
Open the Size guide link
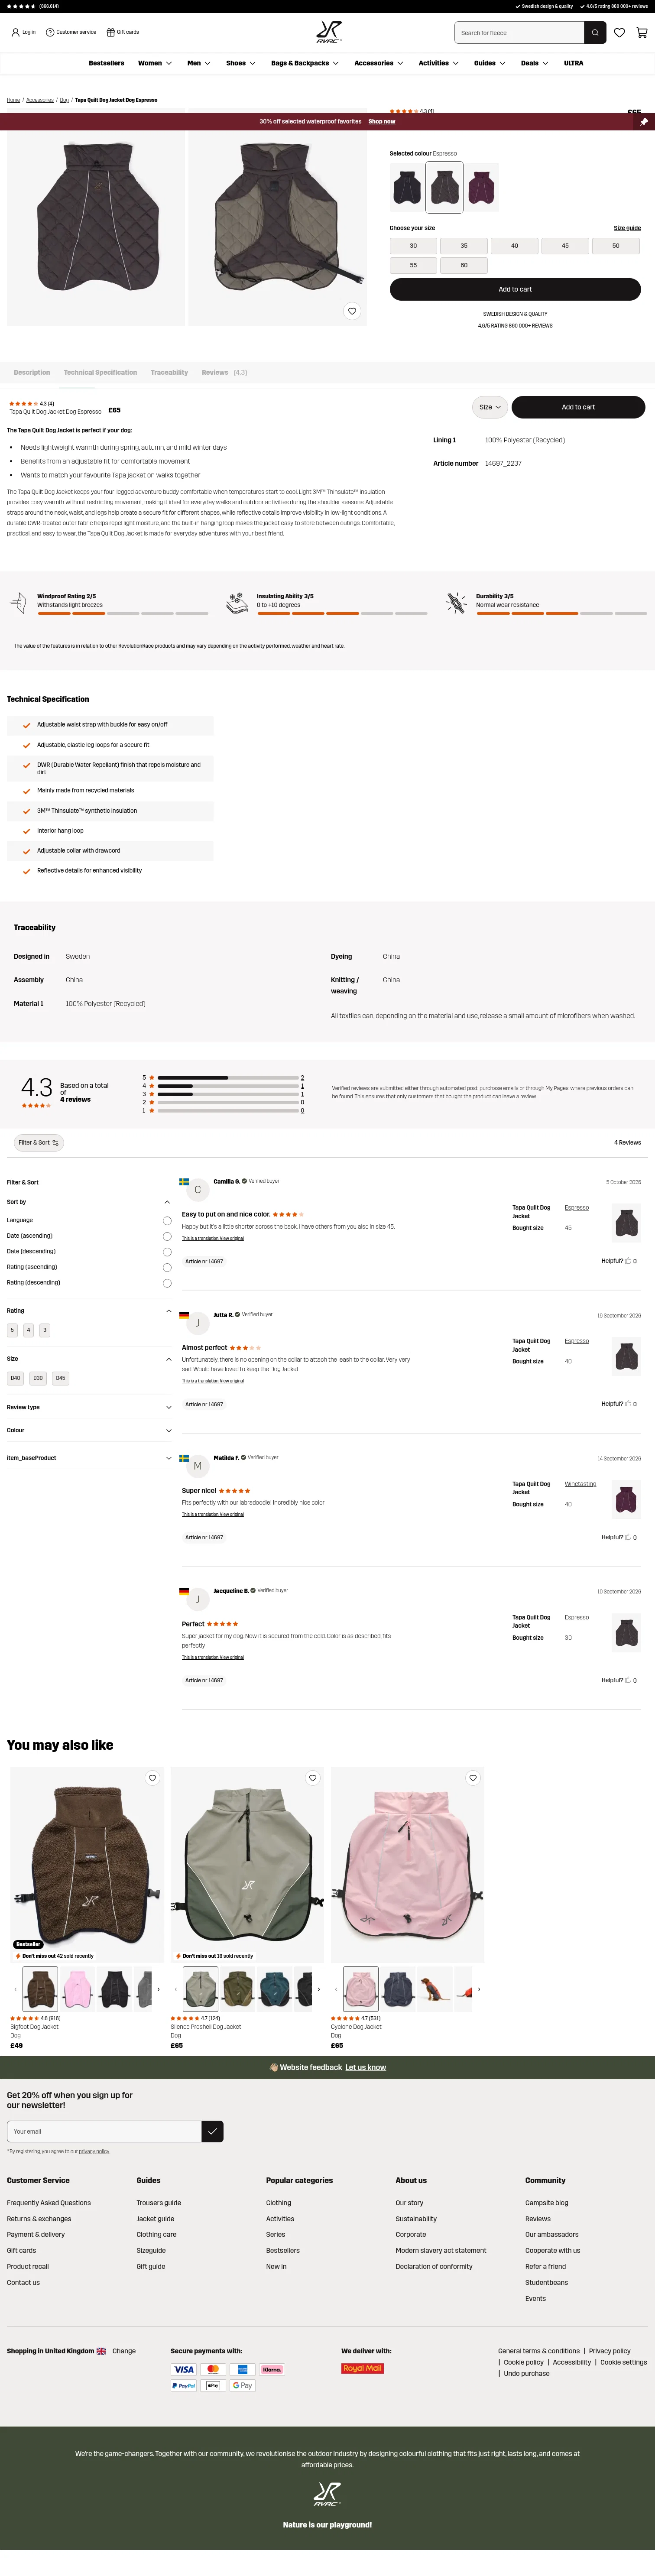coord(627,228)
